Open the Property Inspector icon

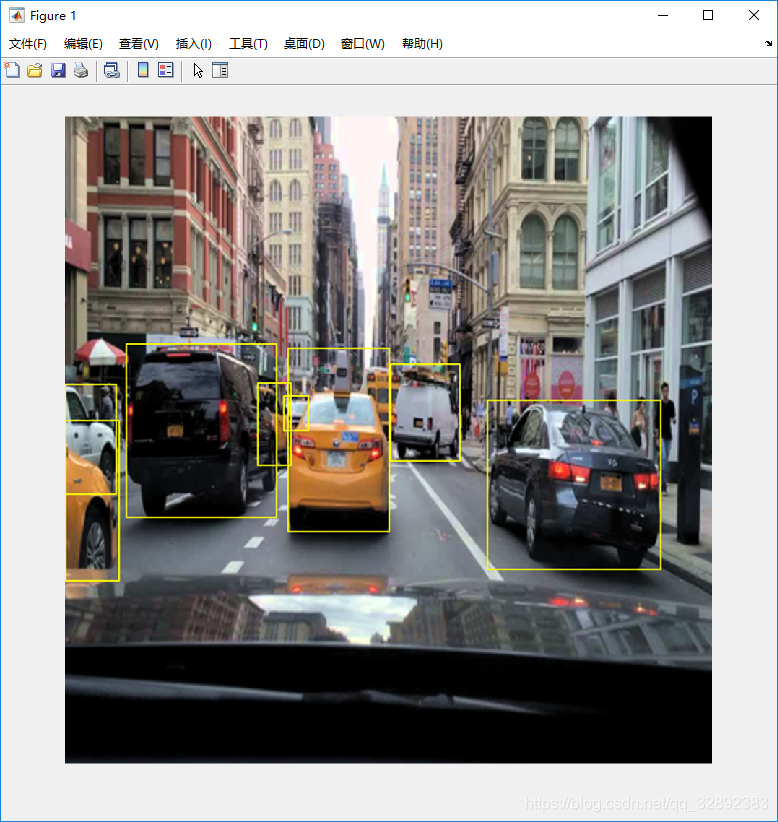pos(220,70)
